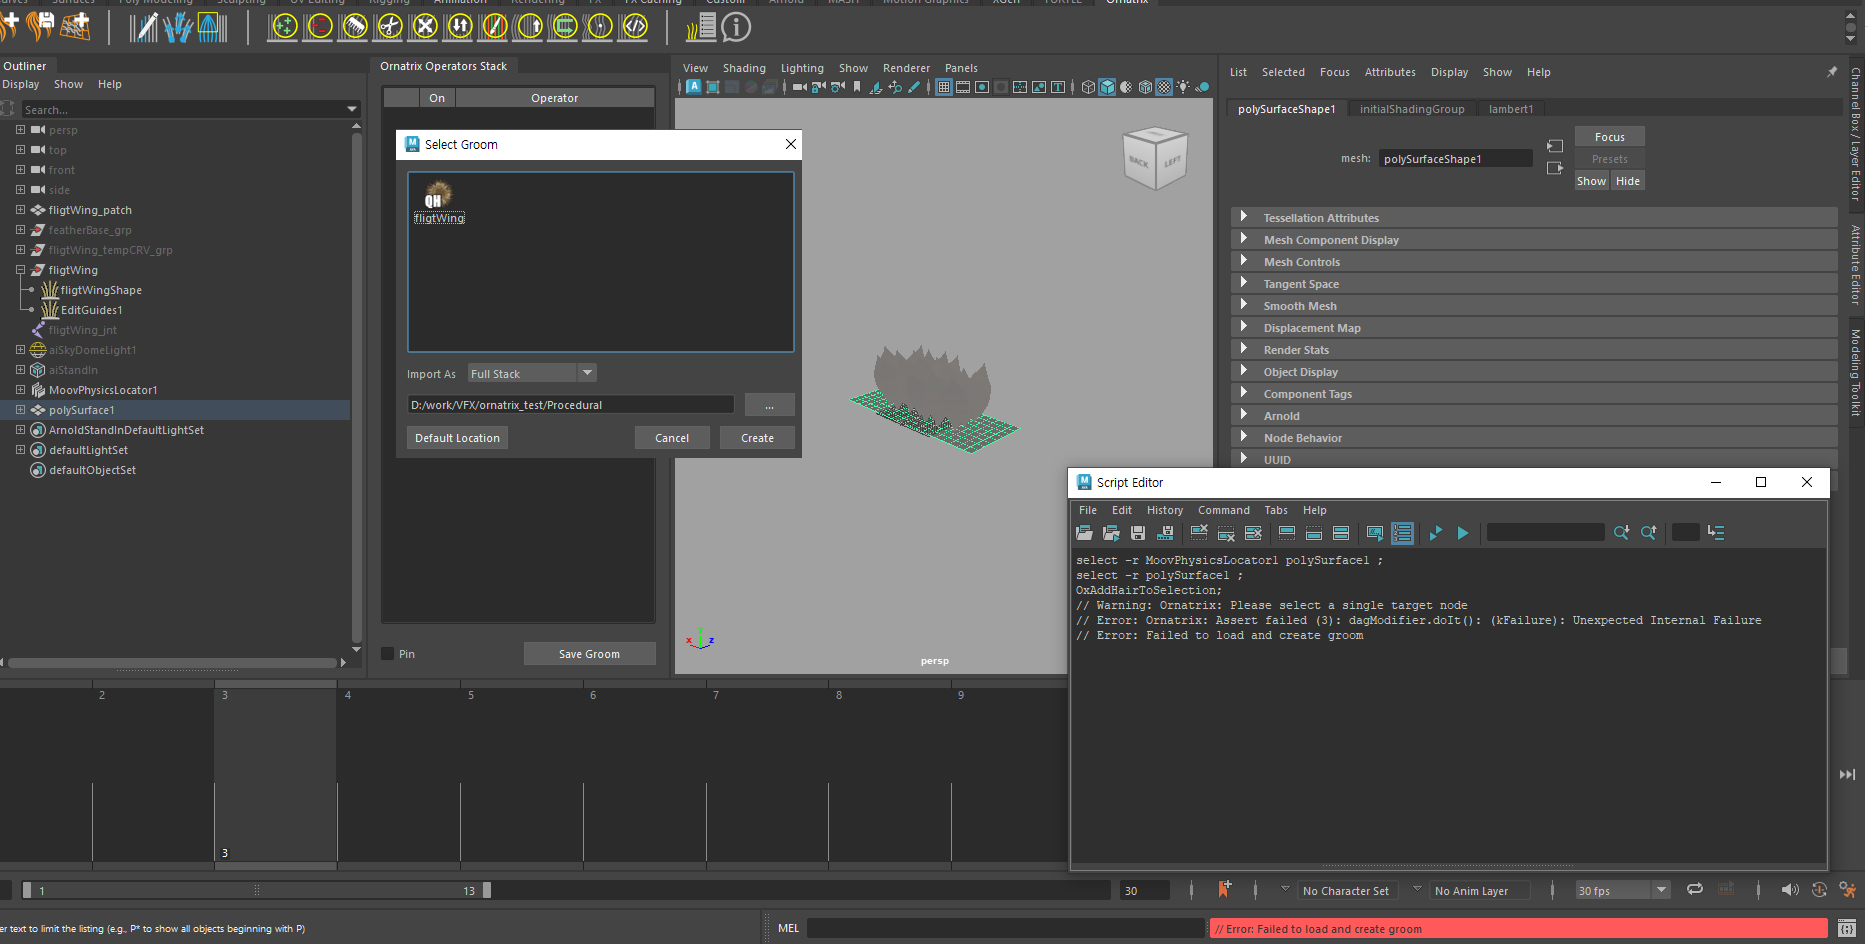Execute script with the play icon
Image resolution: width=1868 pixels, height=944 pixels.
(x=1463, y=533)
